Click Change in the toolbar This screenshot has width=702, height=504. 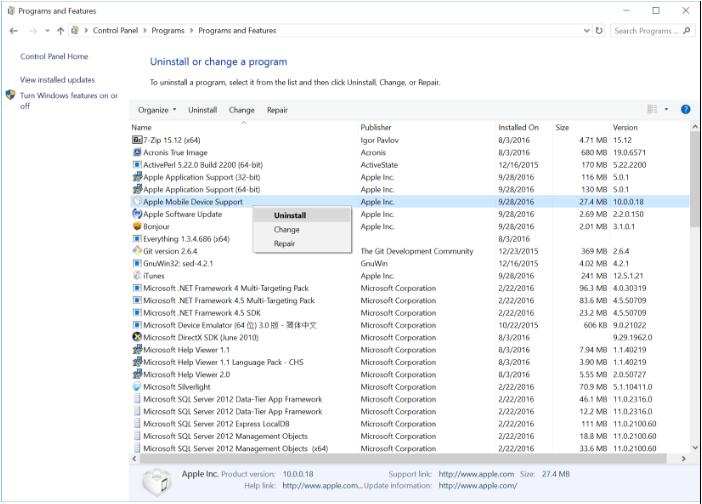[241, 110]
